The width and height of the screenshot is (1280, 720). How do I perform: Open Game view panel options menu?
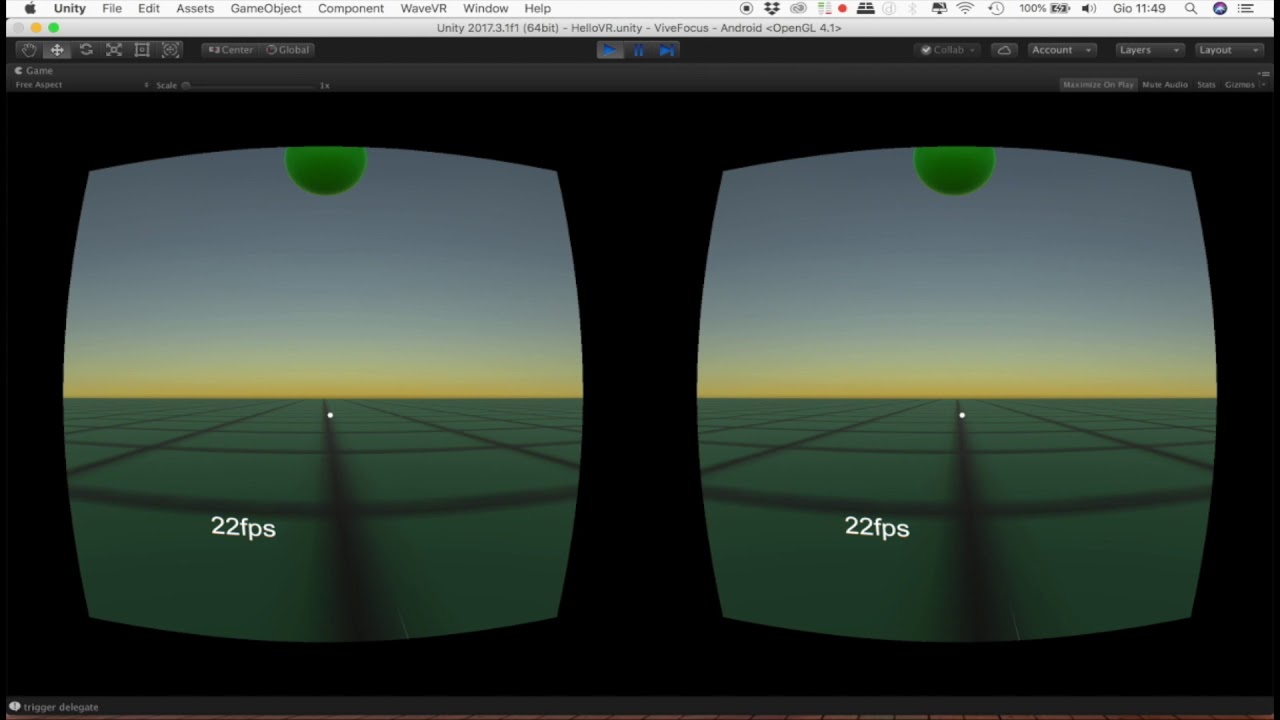point(1264,72)
